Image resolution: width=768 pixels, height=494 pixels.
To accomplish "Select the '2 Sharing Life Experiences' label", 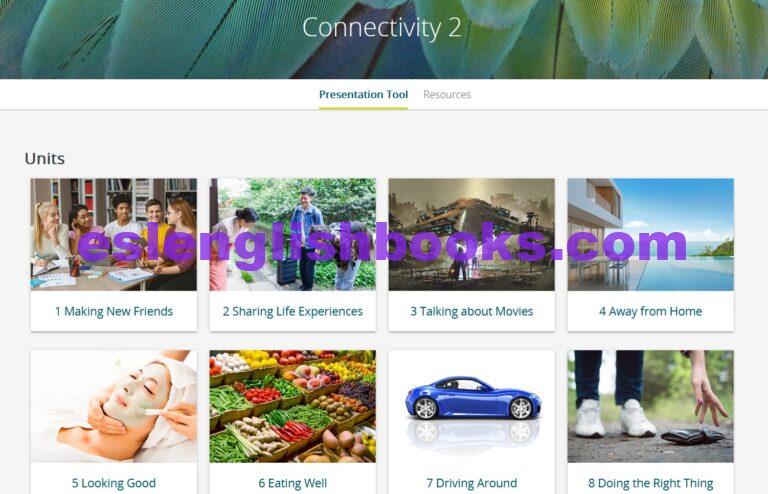I will (x=292, y=311).
